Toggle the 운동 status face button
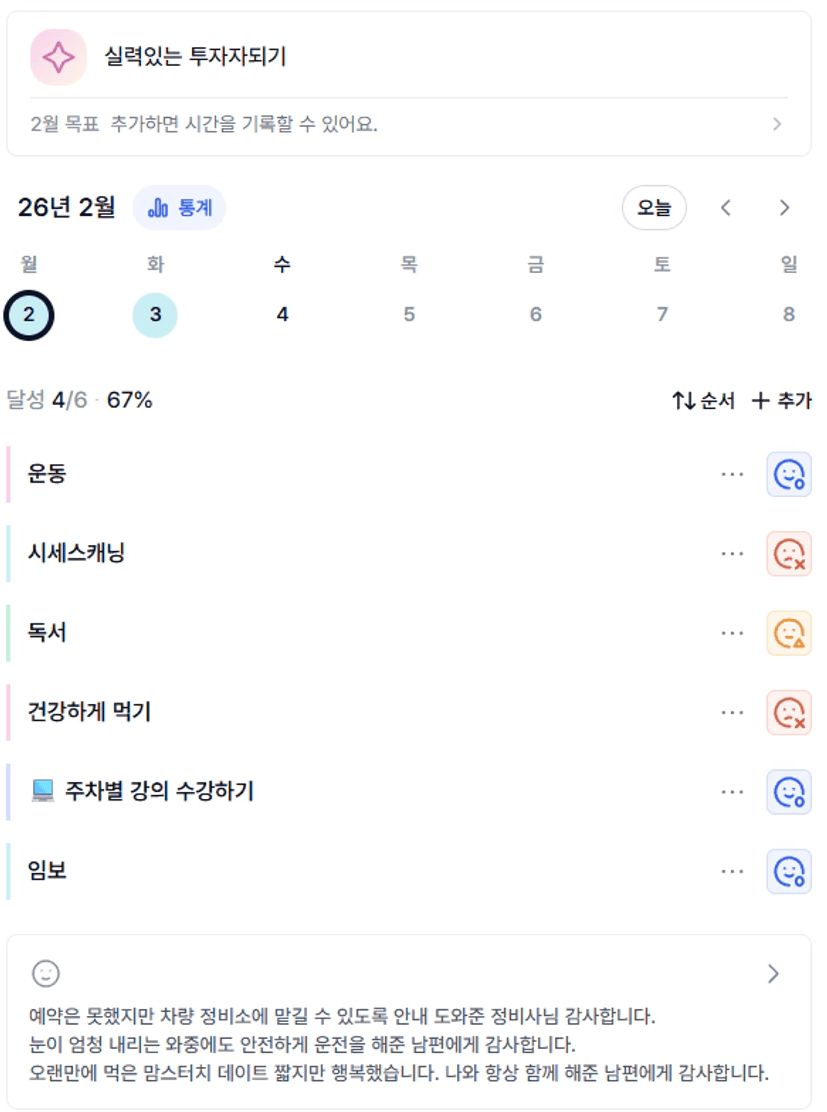The height and width of the screenshot is (1112, 827). tap(789, 474)
